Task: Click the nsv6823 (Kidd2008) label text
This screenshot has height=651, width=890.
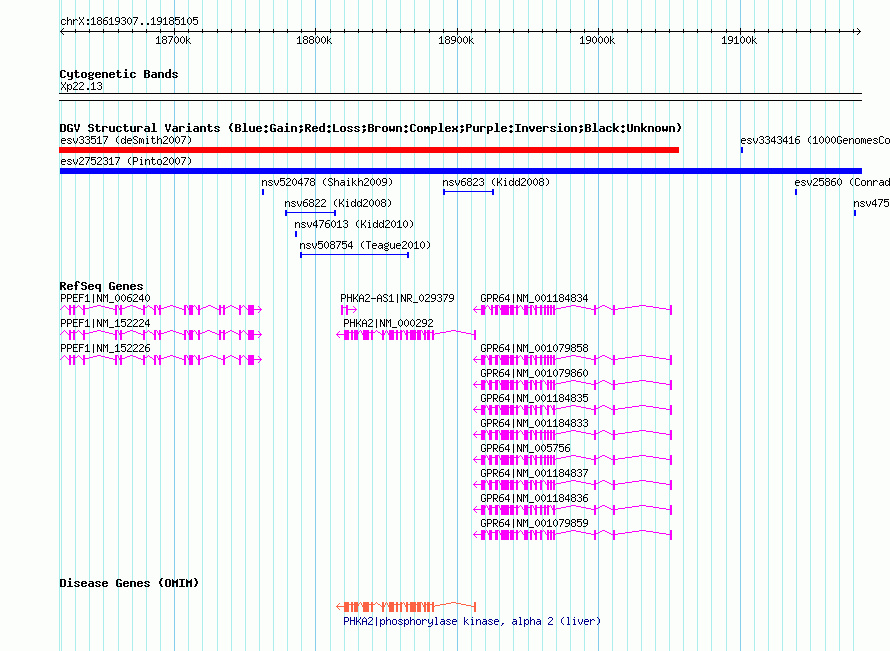Action: (x=496, y=182)
